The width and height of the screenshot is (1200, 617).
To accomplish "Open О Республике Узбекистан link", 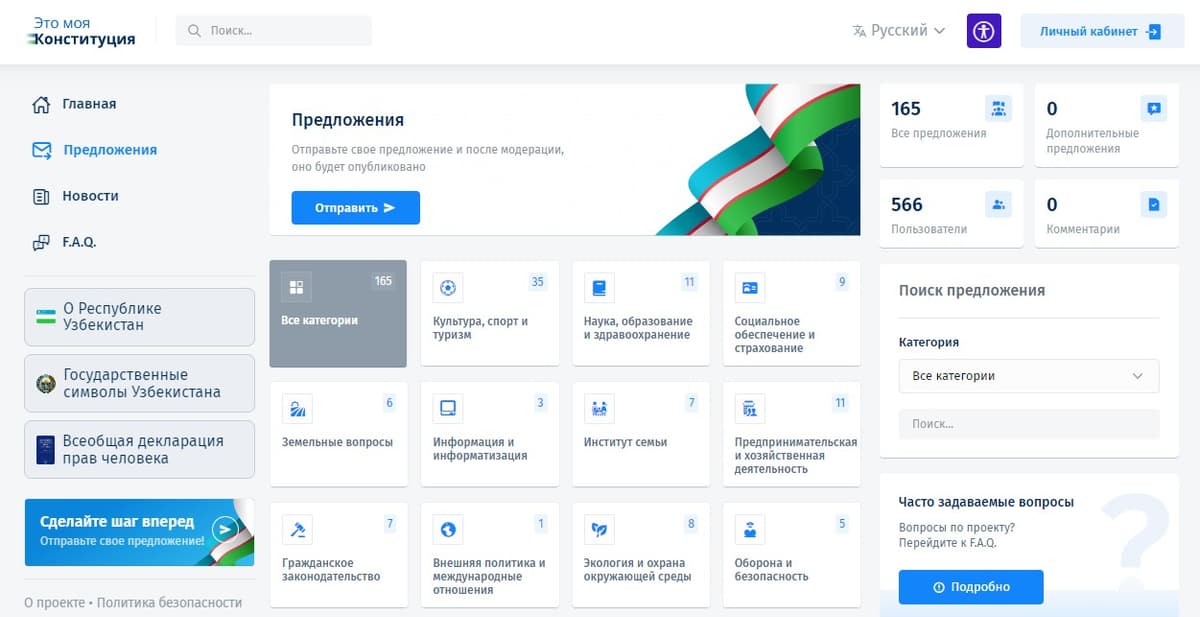I will click(140, 317).
